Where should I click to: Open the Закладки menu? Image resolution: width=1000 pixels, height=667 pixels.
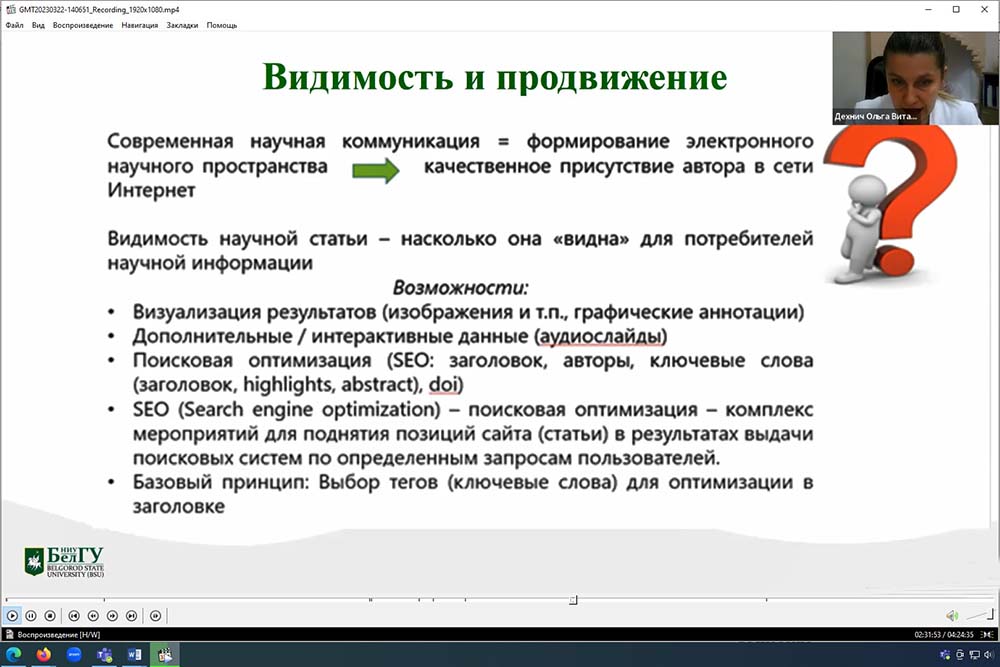point(182,25)
